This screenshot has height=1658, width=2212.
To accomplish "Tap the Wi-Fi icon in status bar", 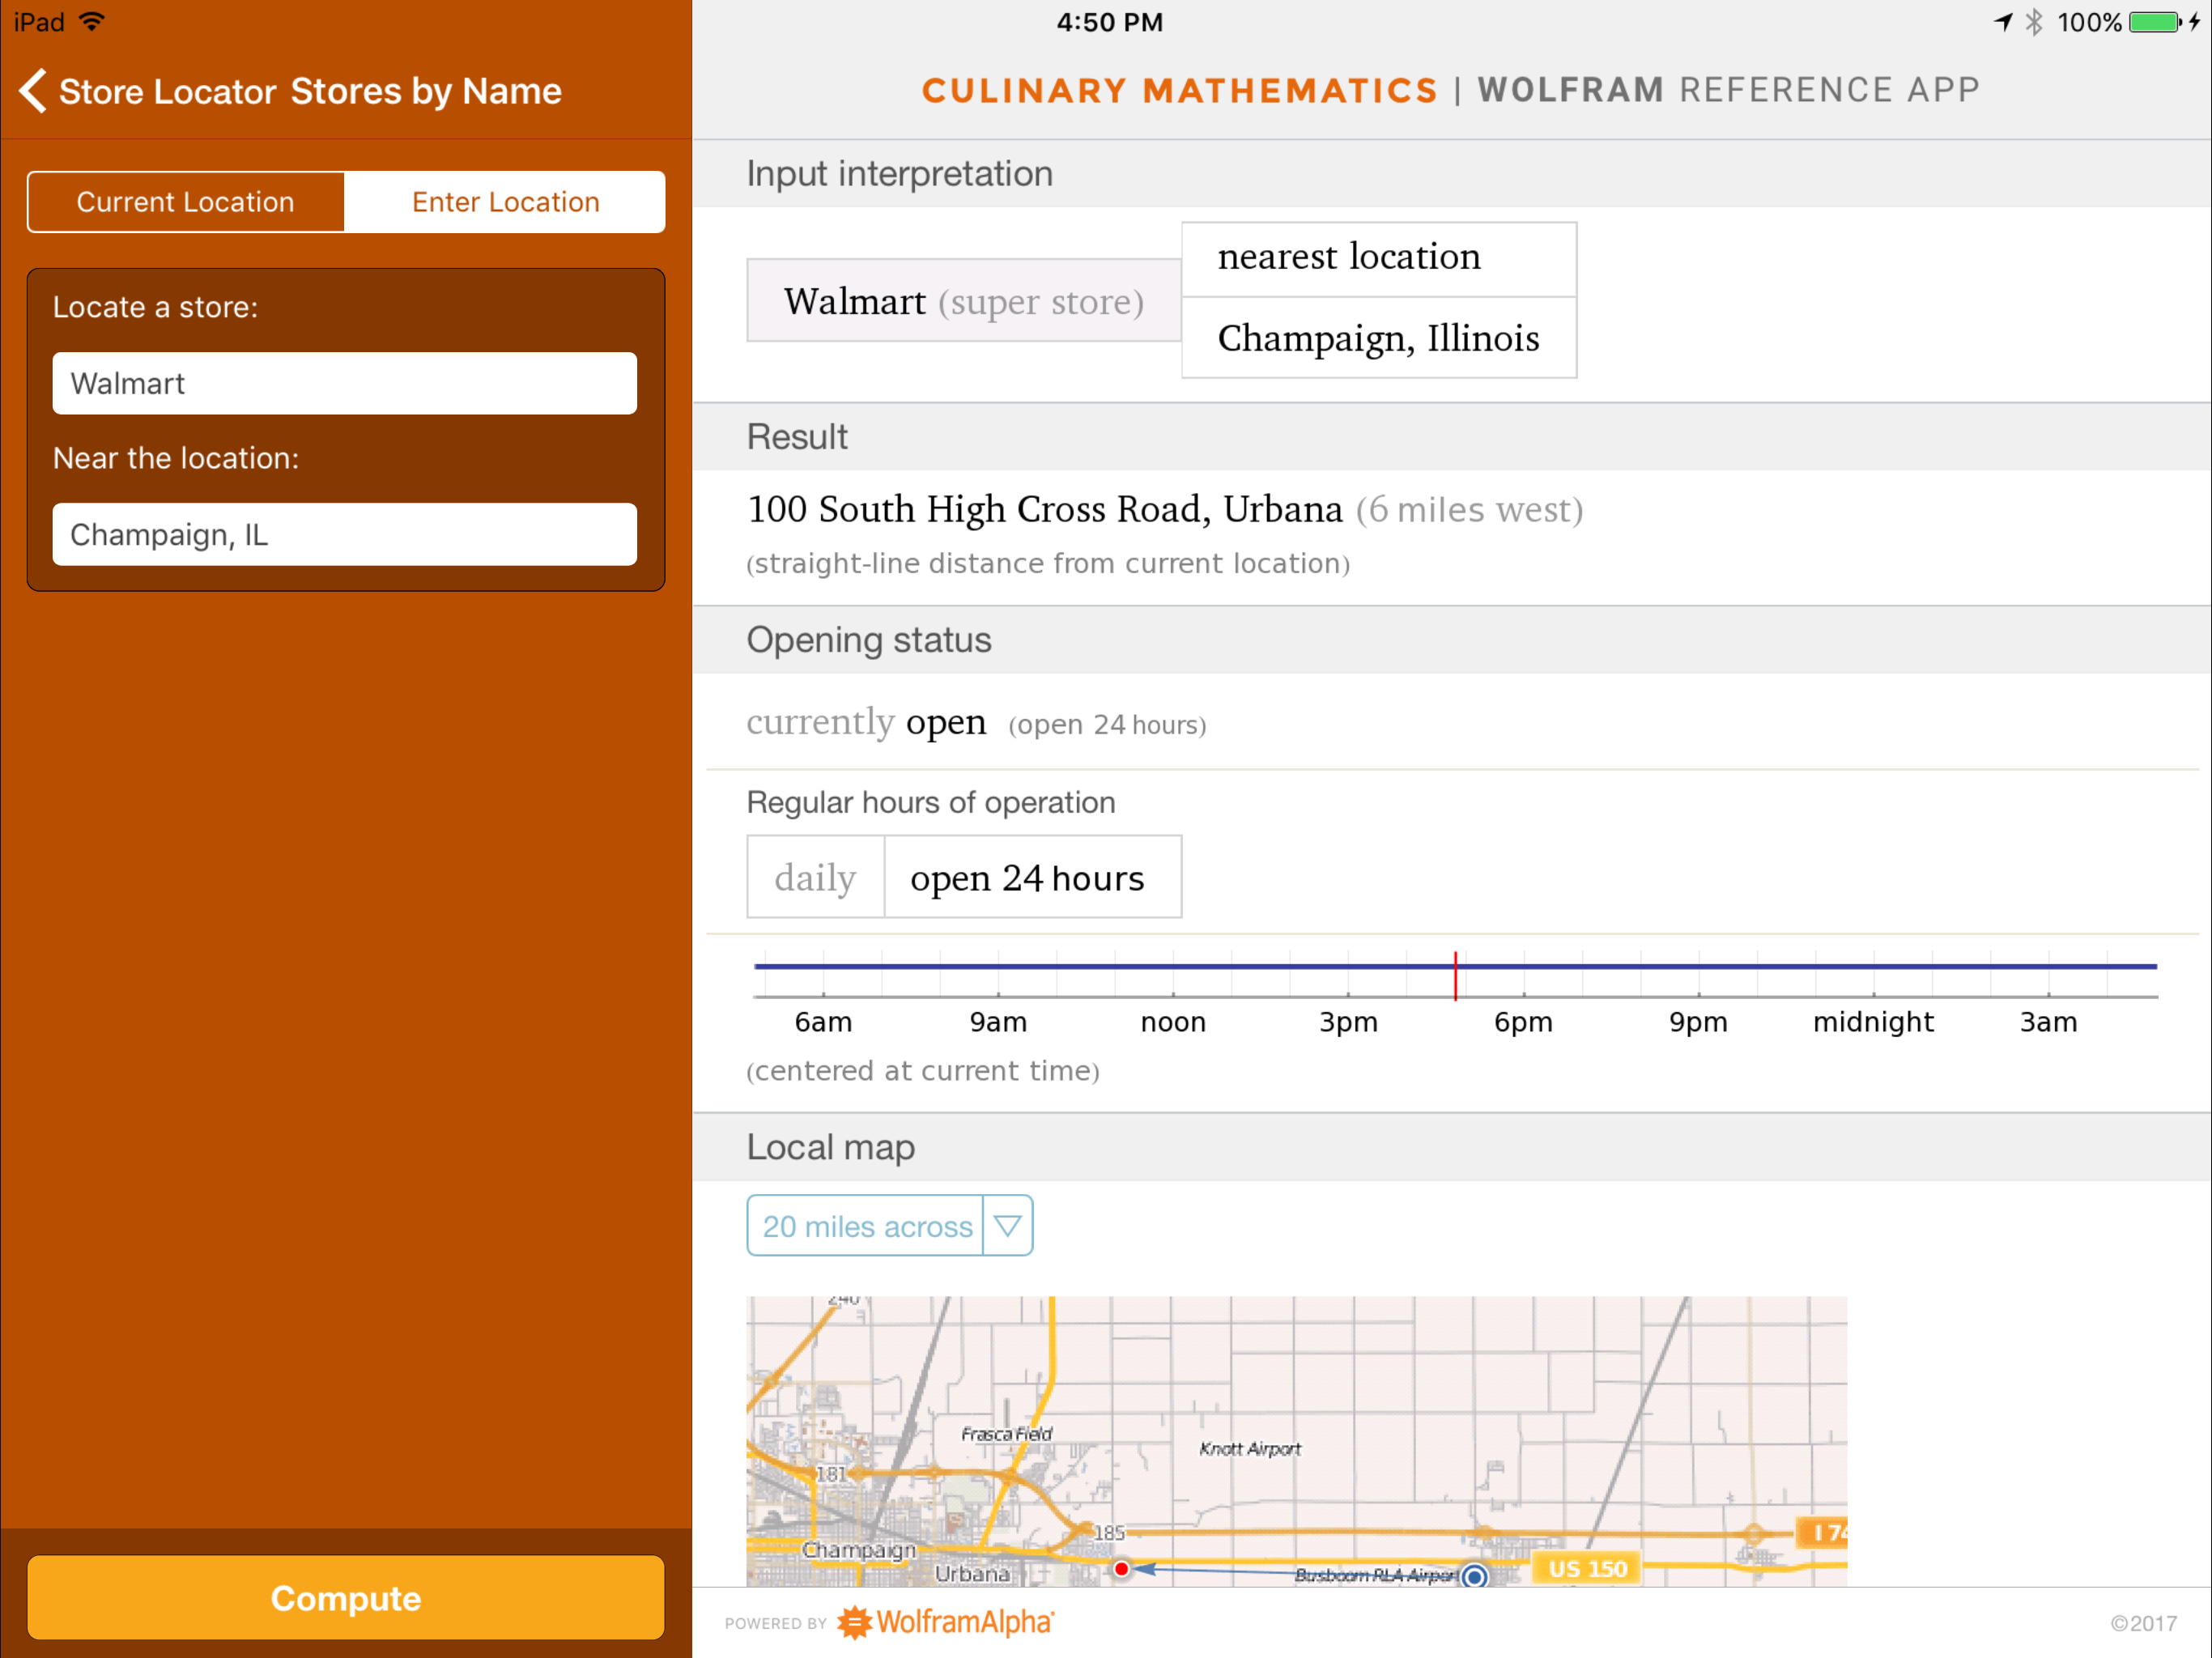I will point(92,22).
